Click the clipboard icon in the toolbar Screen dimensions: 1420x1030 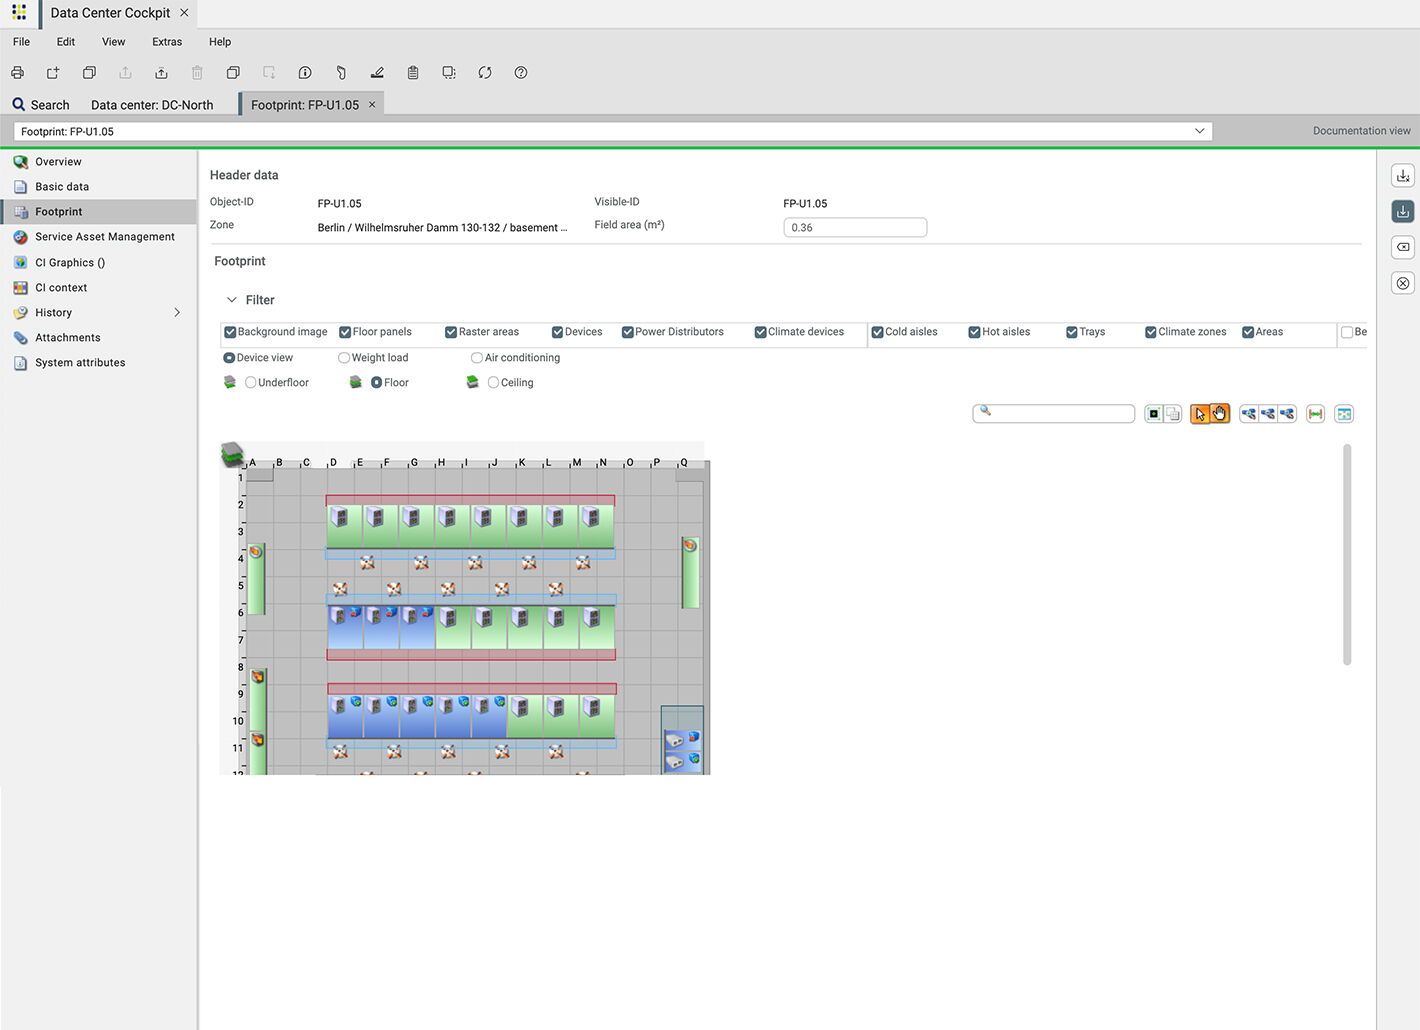[413, 73]
